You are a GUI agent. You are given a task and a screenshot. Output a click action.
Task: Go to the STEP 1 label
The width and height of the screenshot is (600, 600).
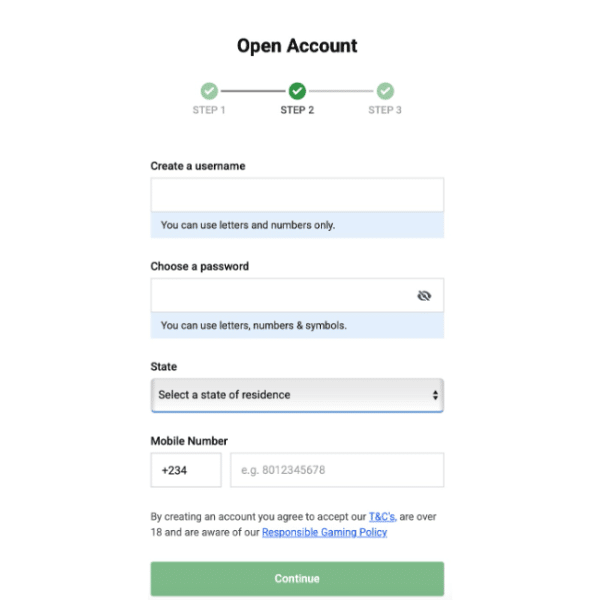(209, 110)
